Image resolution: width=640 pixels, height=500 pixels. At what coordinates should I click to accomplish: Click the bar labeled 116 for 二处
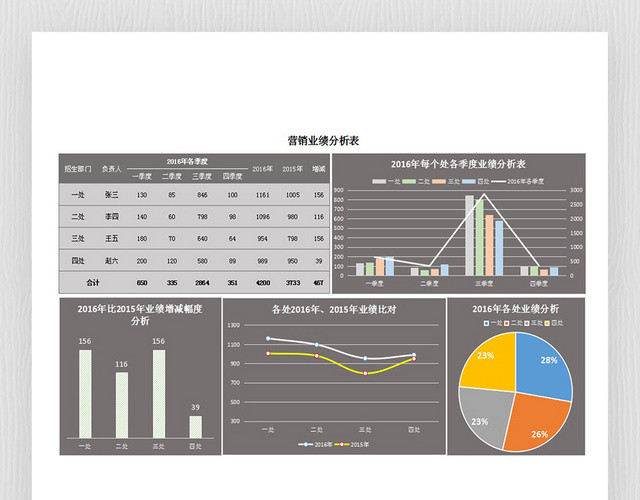coord(122,405)
